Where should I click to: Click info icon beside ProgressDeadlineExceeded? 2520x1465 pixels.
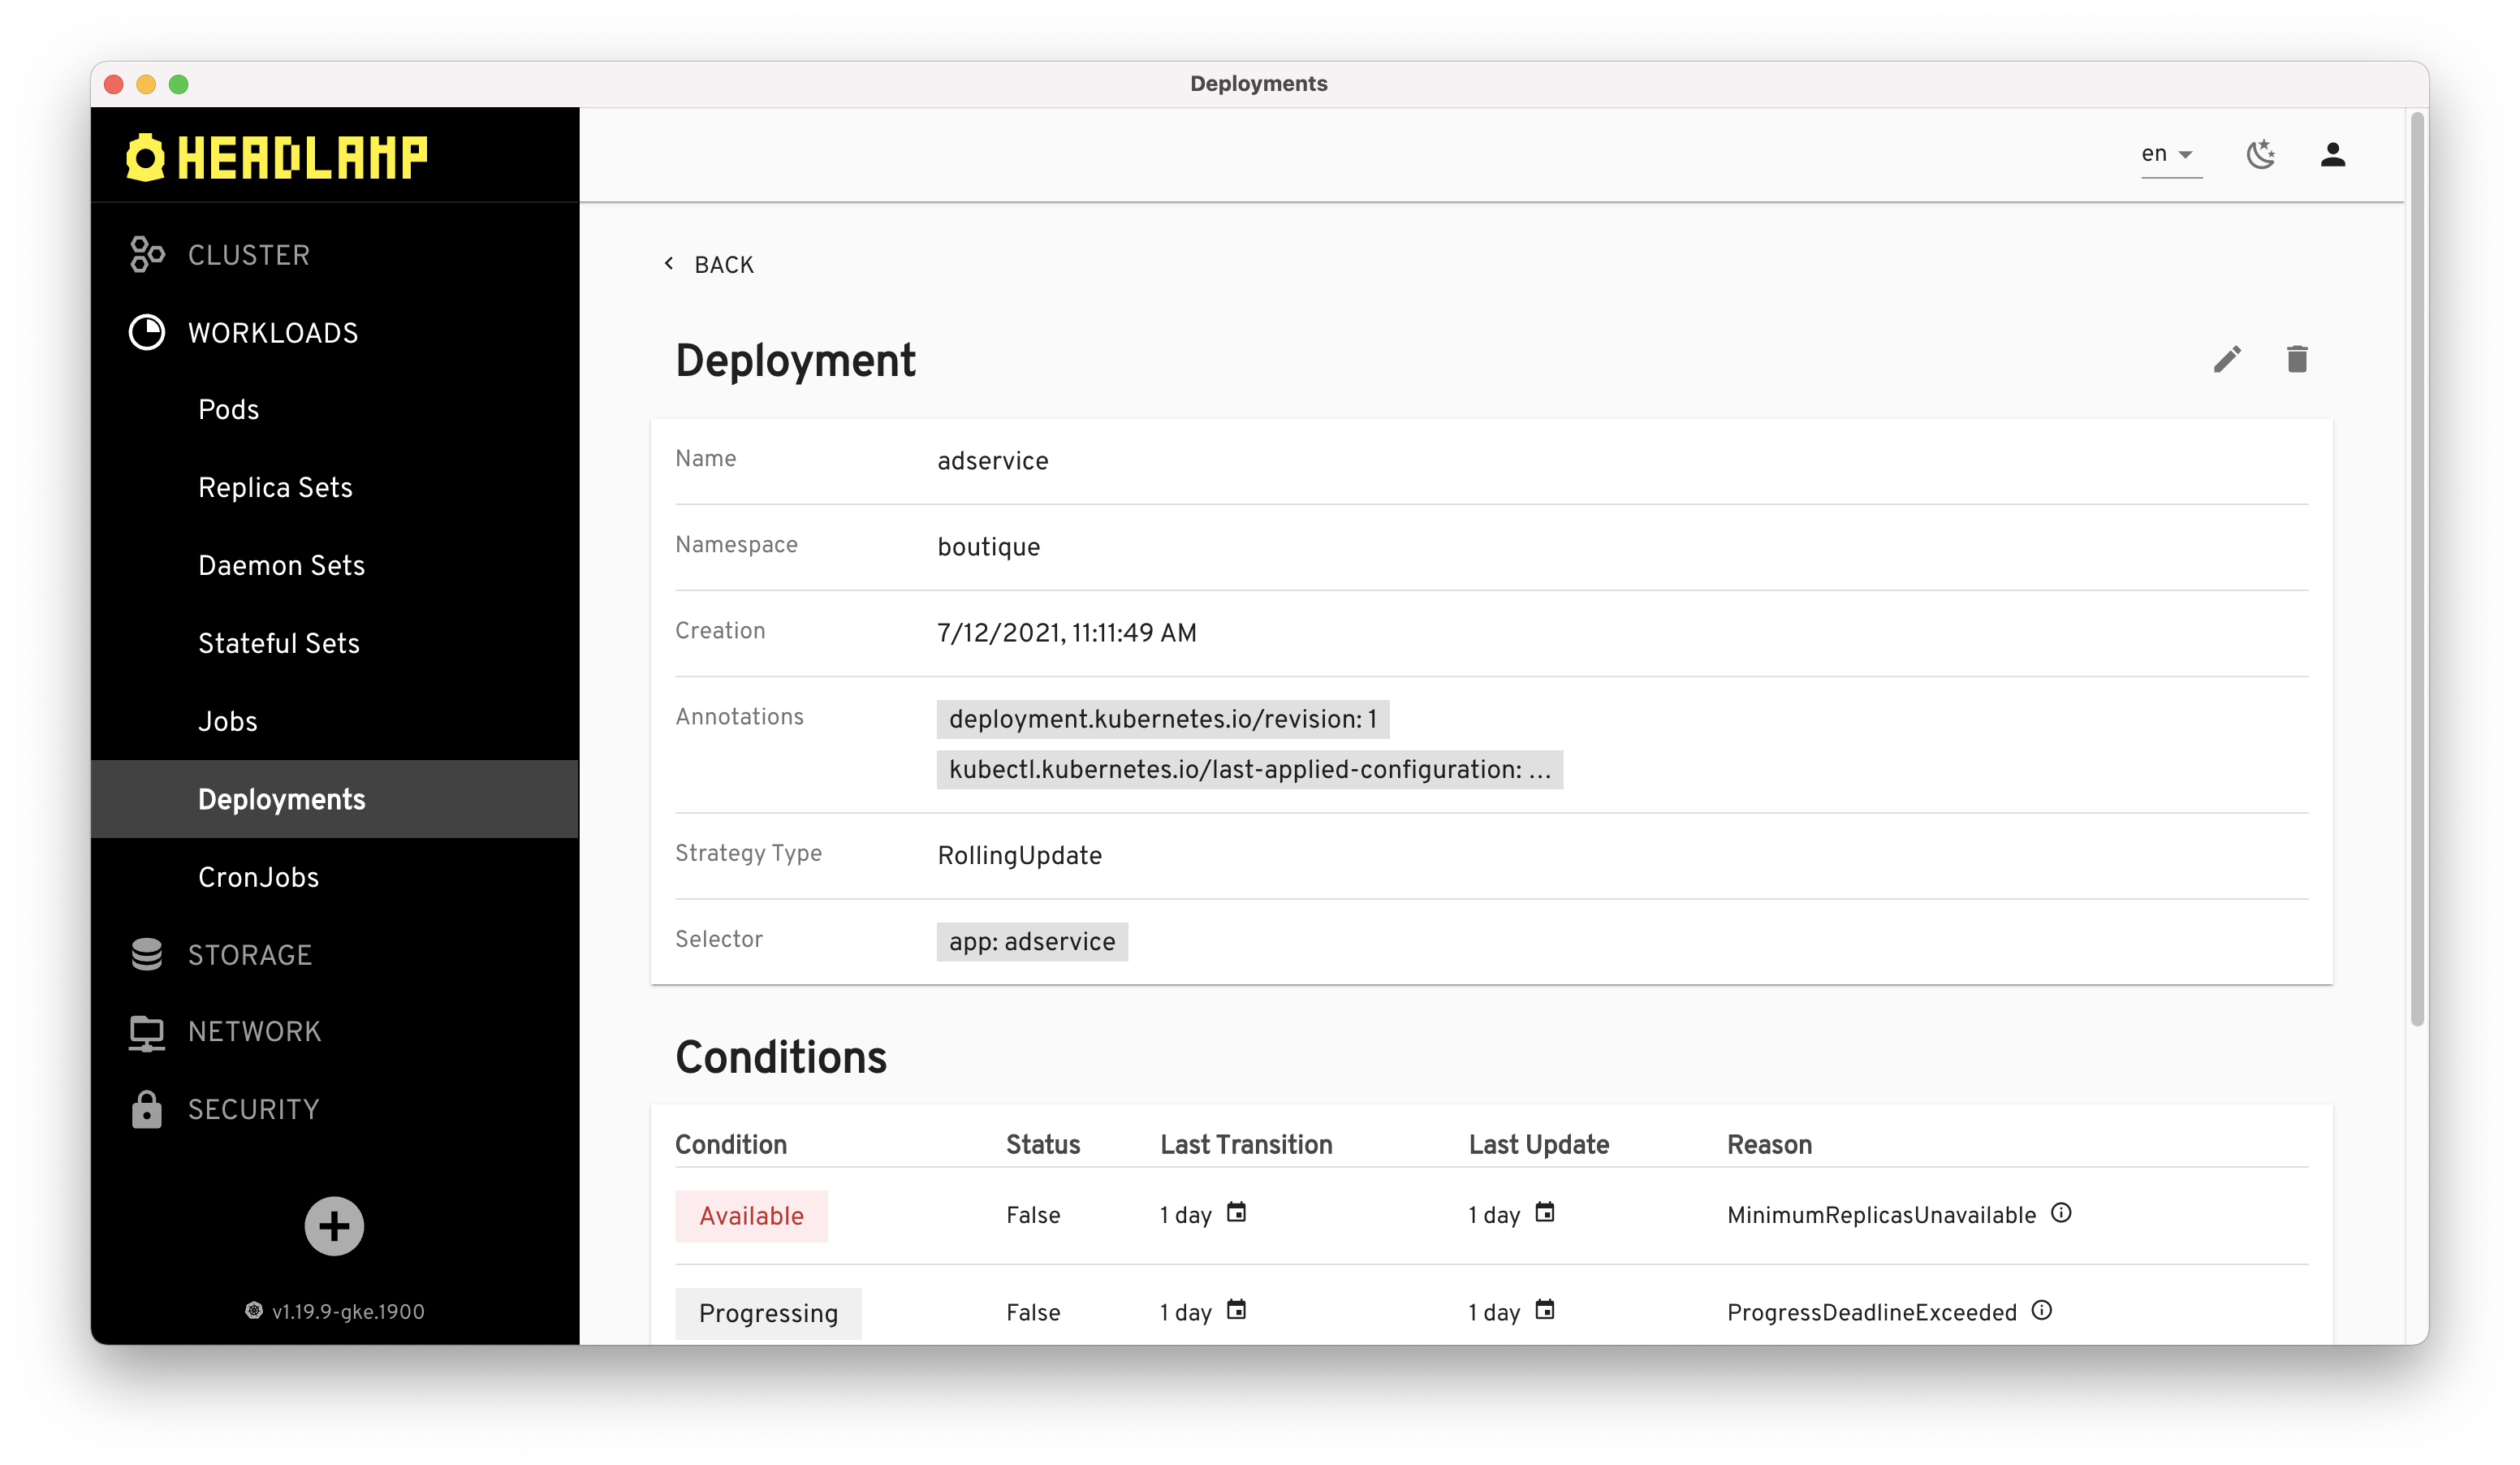point(2041,1310)
